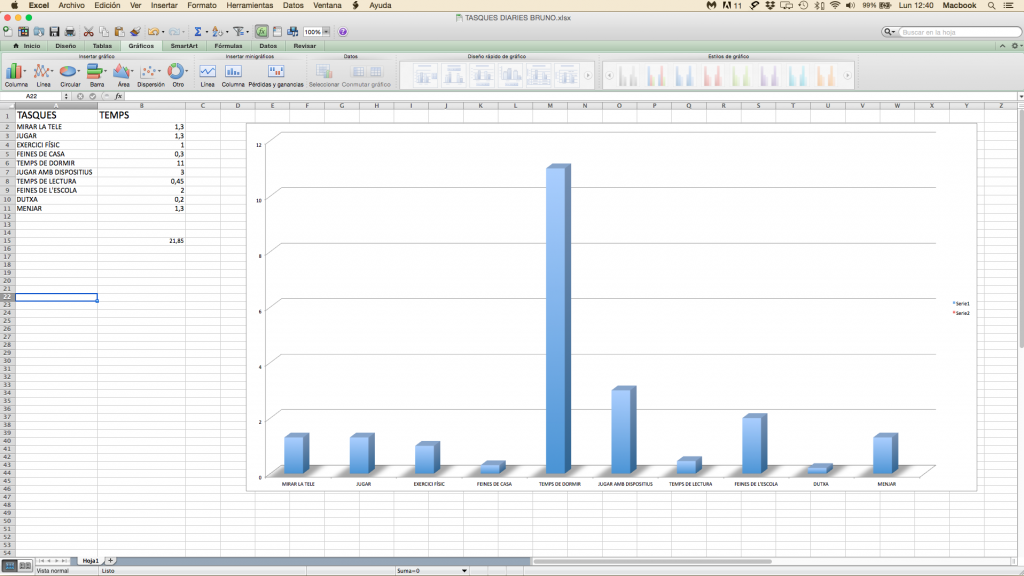The image size is (1024, 576).
Task: Open the Herramientas menu
Action: pos(250,5)
